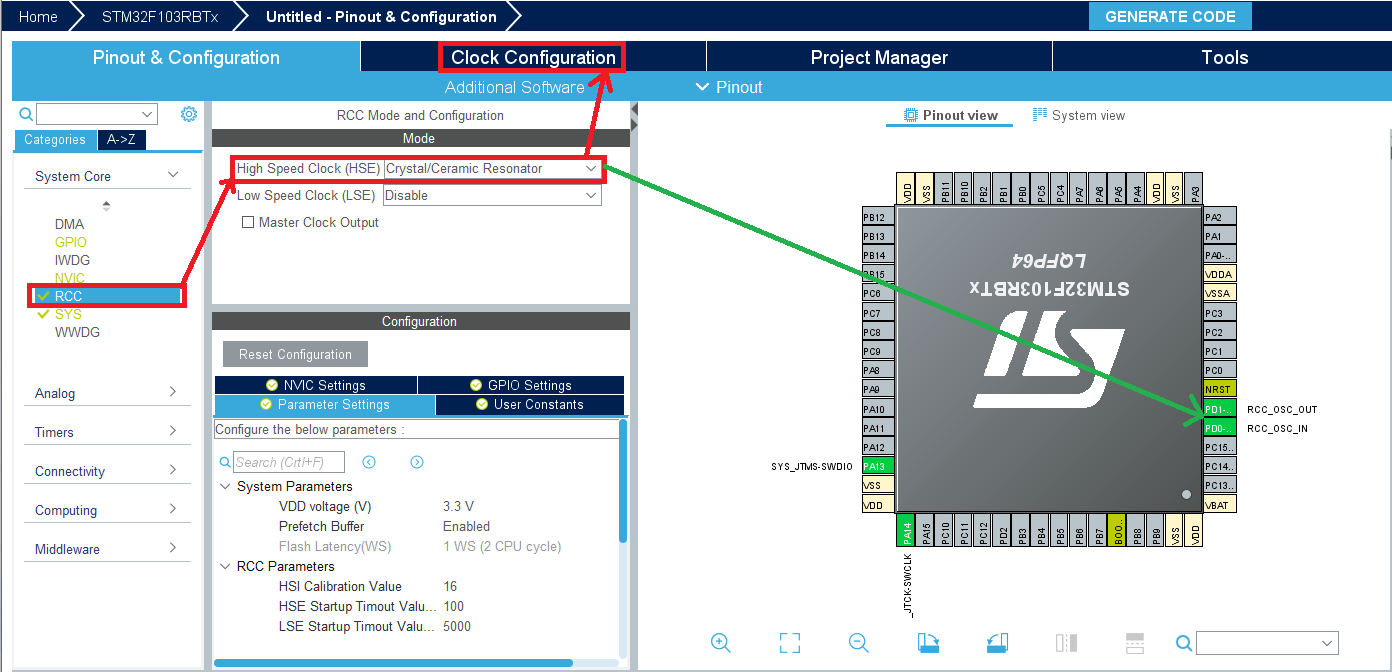Go to next search result in parameters
The width and height of the screenshot is (1392, 672).
click(x=417, y=462)
